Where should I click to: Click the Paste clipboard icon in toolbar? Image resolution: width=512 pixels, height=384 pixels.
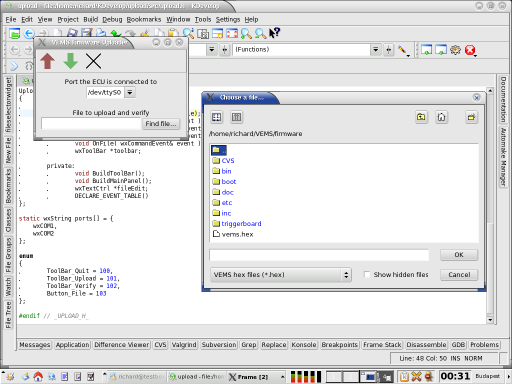173,33
